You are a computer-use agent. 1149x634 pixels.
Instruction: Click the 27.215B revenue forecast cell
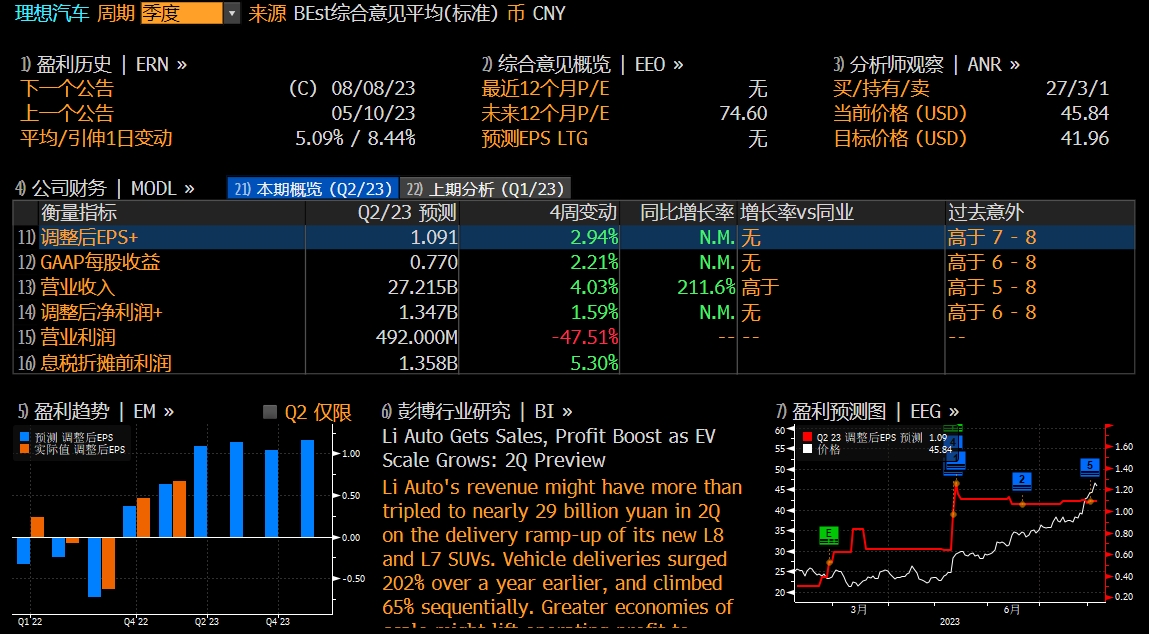[423, 287]
